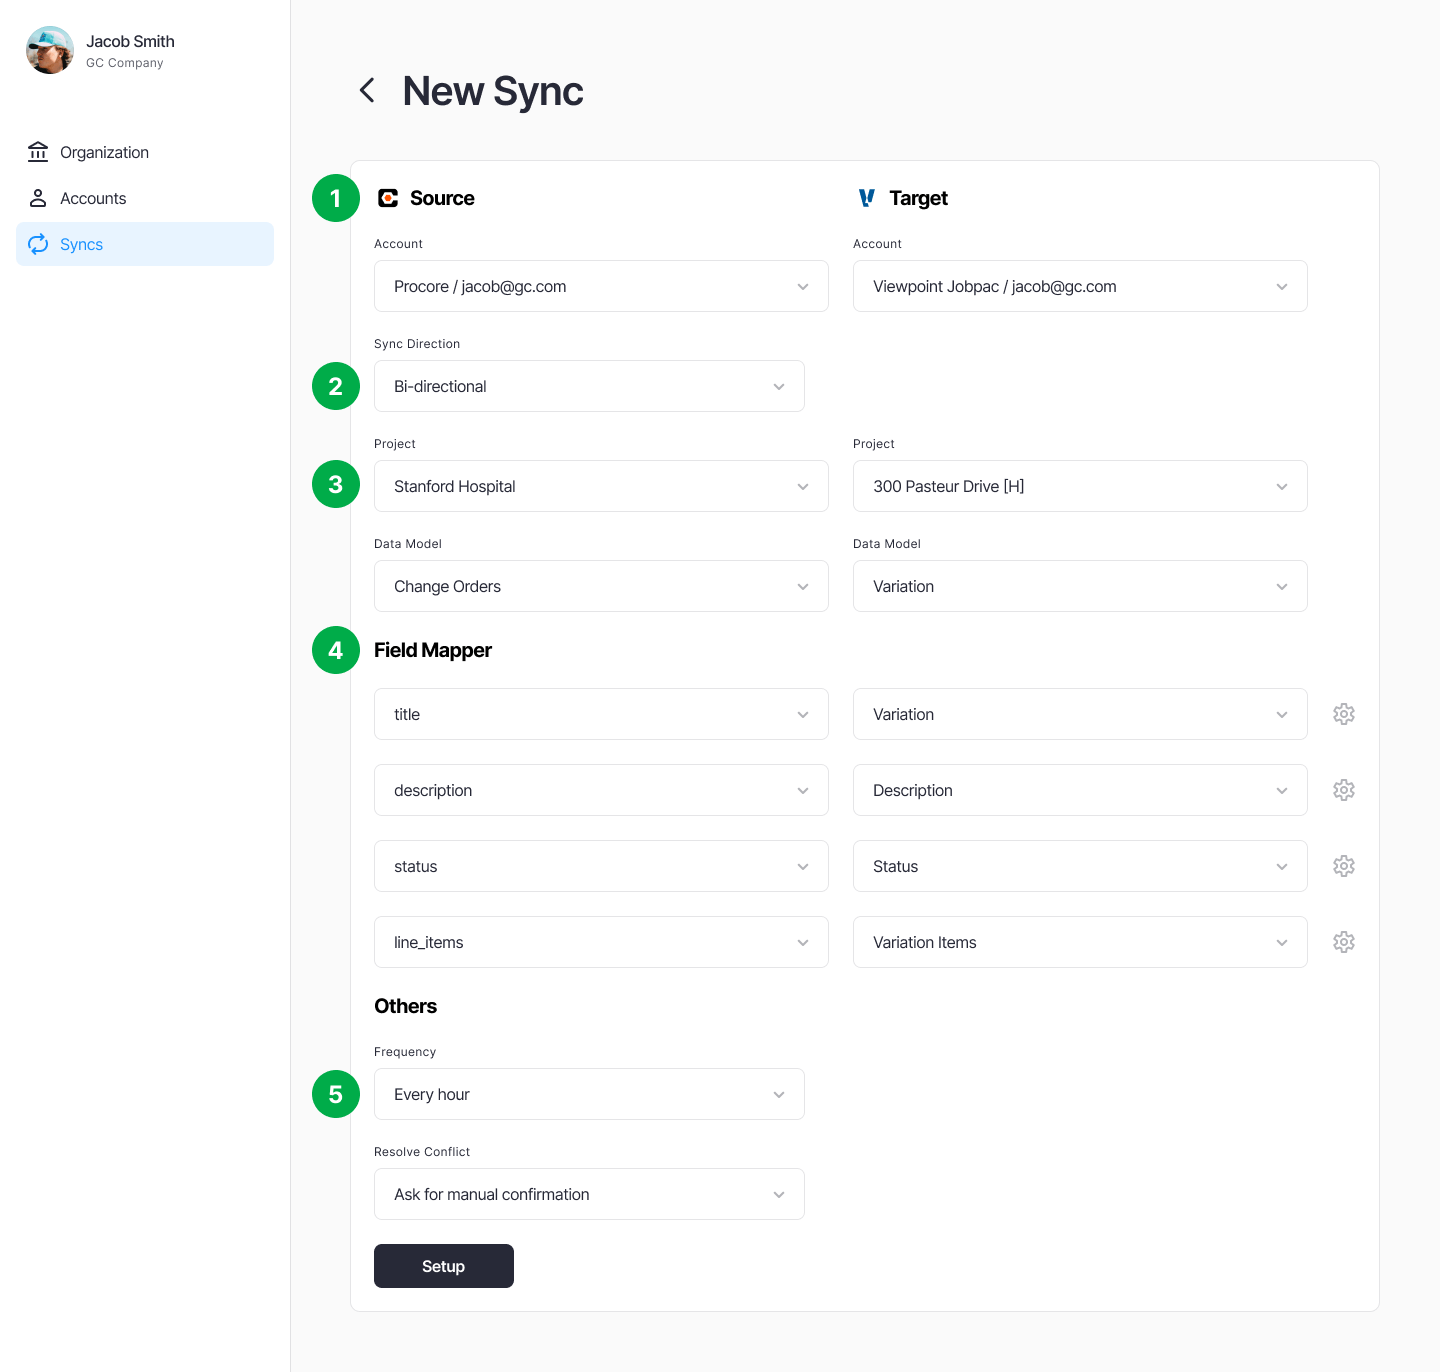
Task: Open the target account dropdown showing Viewpoint Jobpac
Action: [x=1080, y=286]
